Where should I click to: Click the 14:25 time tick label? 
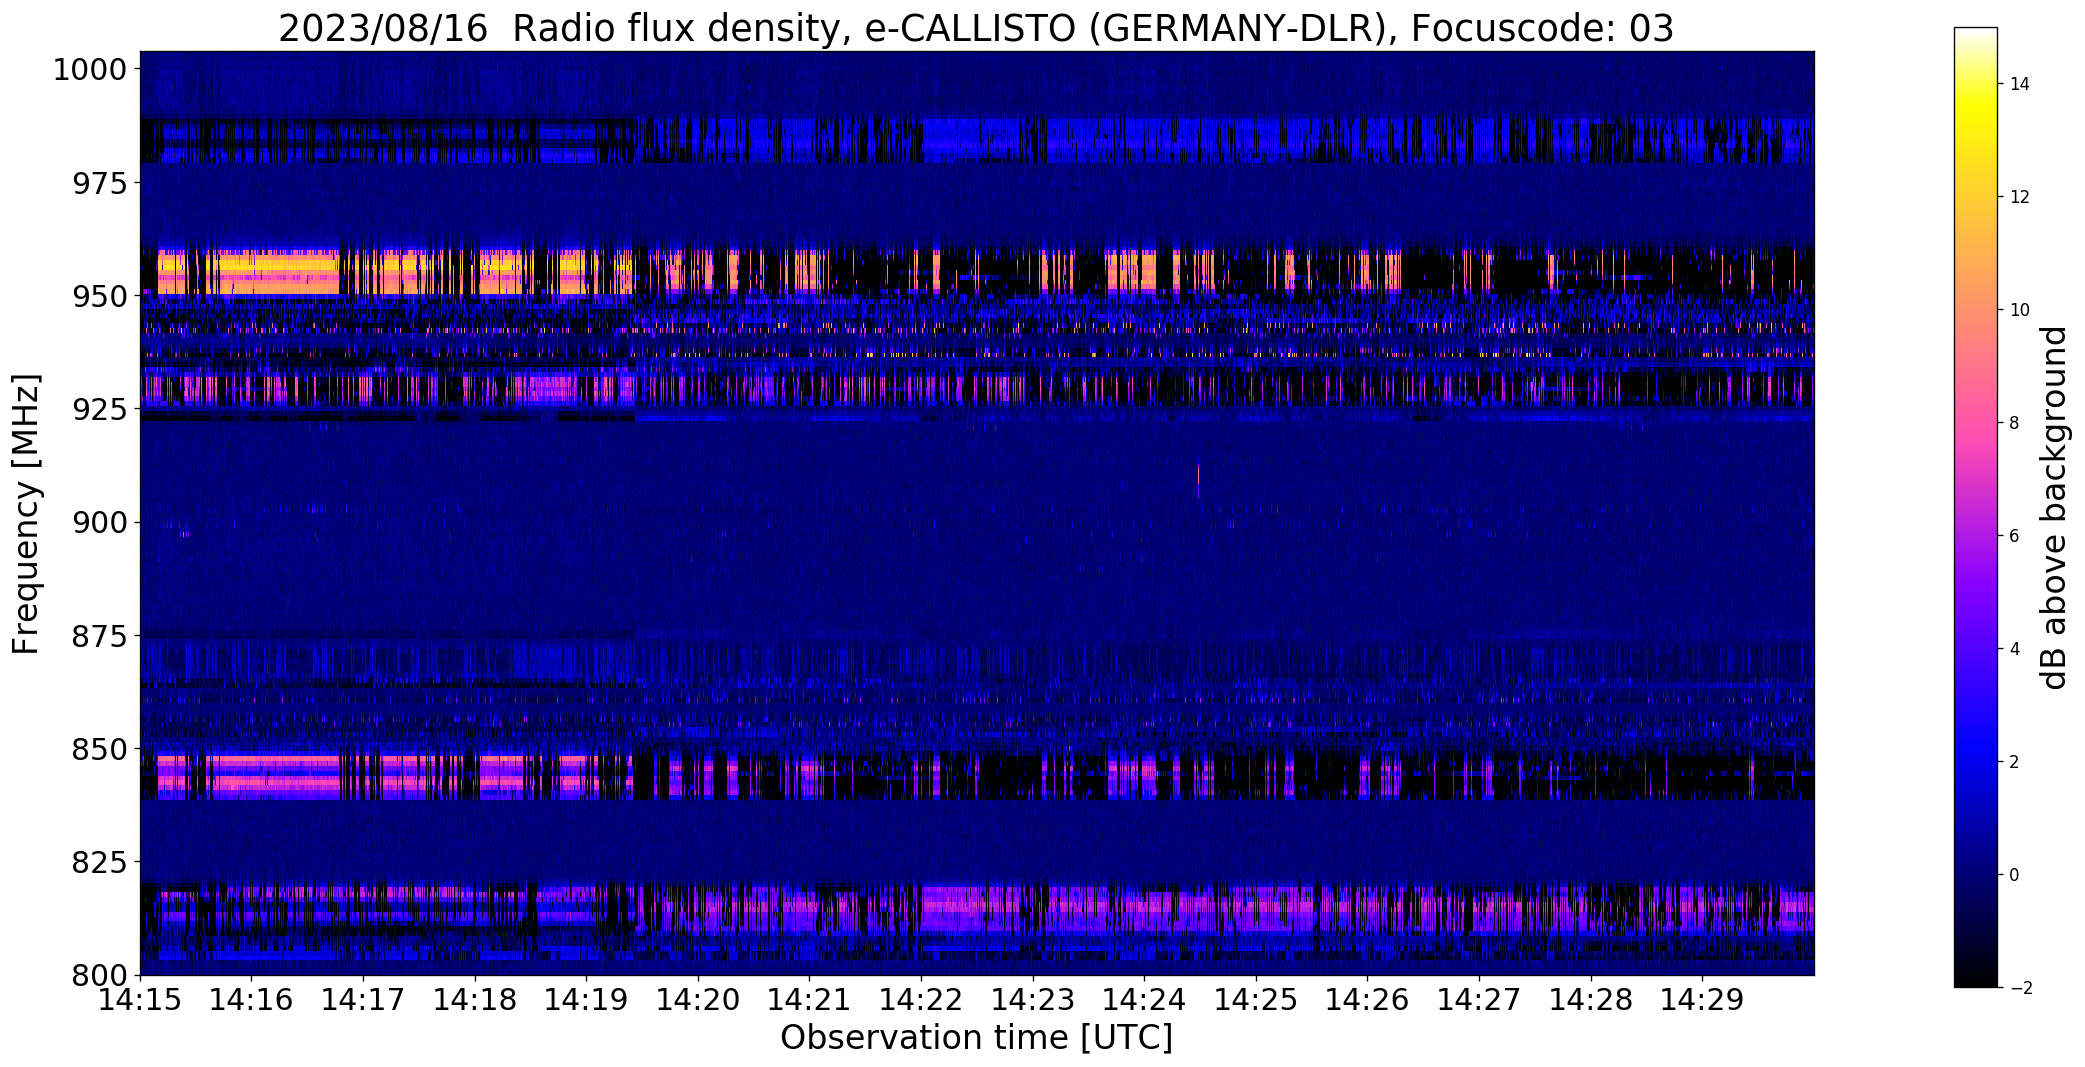(x=1257, y=999)
